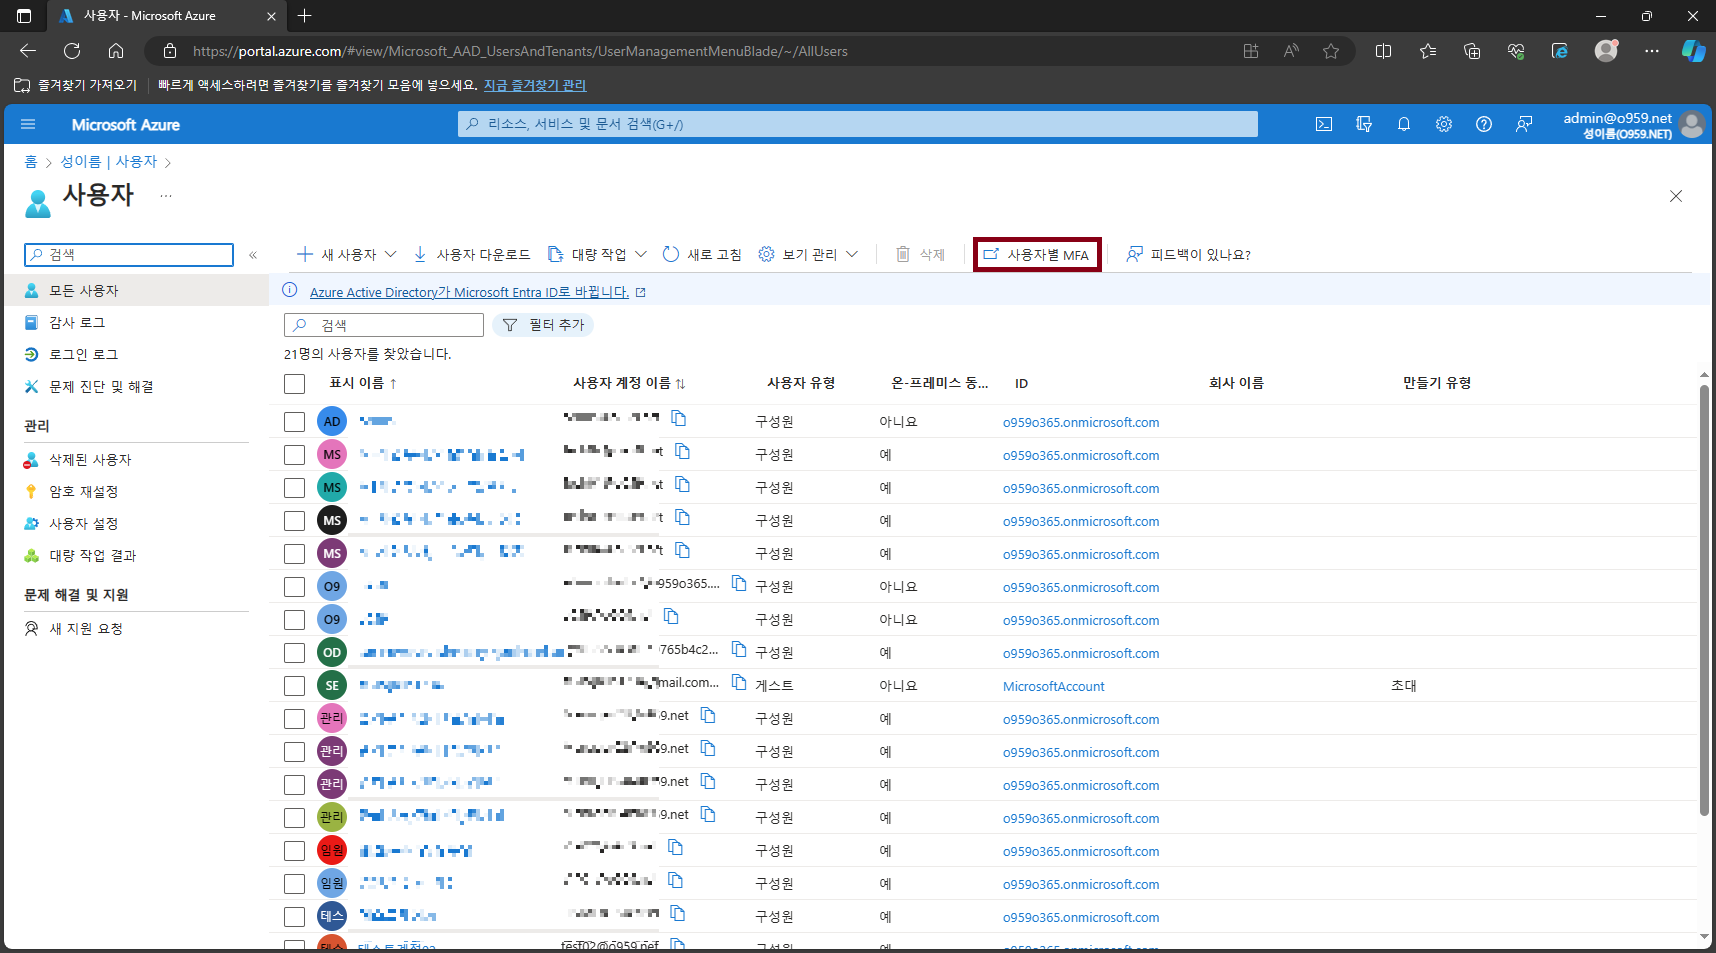Click the 지금 즐겨찾기 관리 link

coord(535,85)
